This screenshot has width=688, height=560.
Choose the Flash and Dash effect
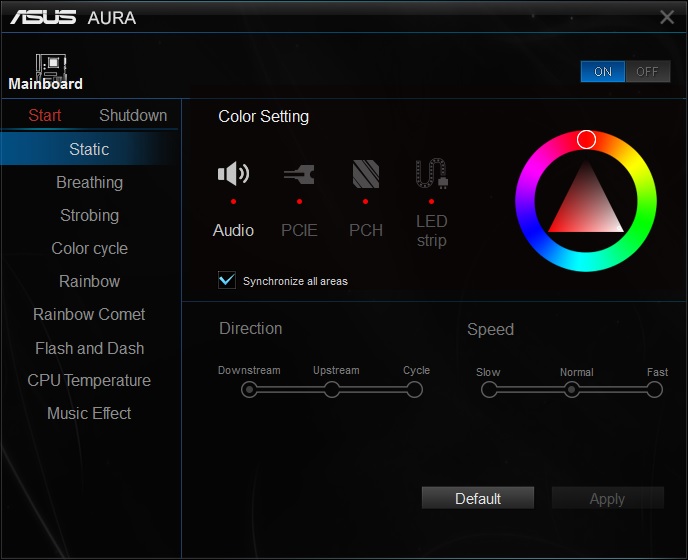pos(90,348)
